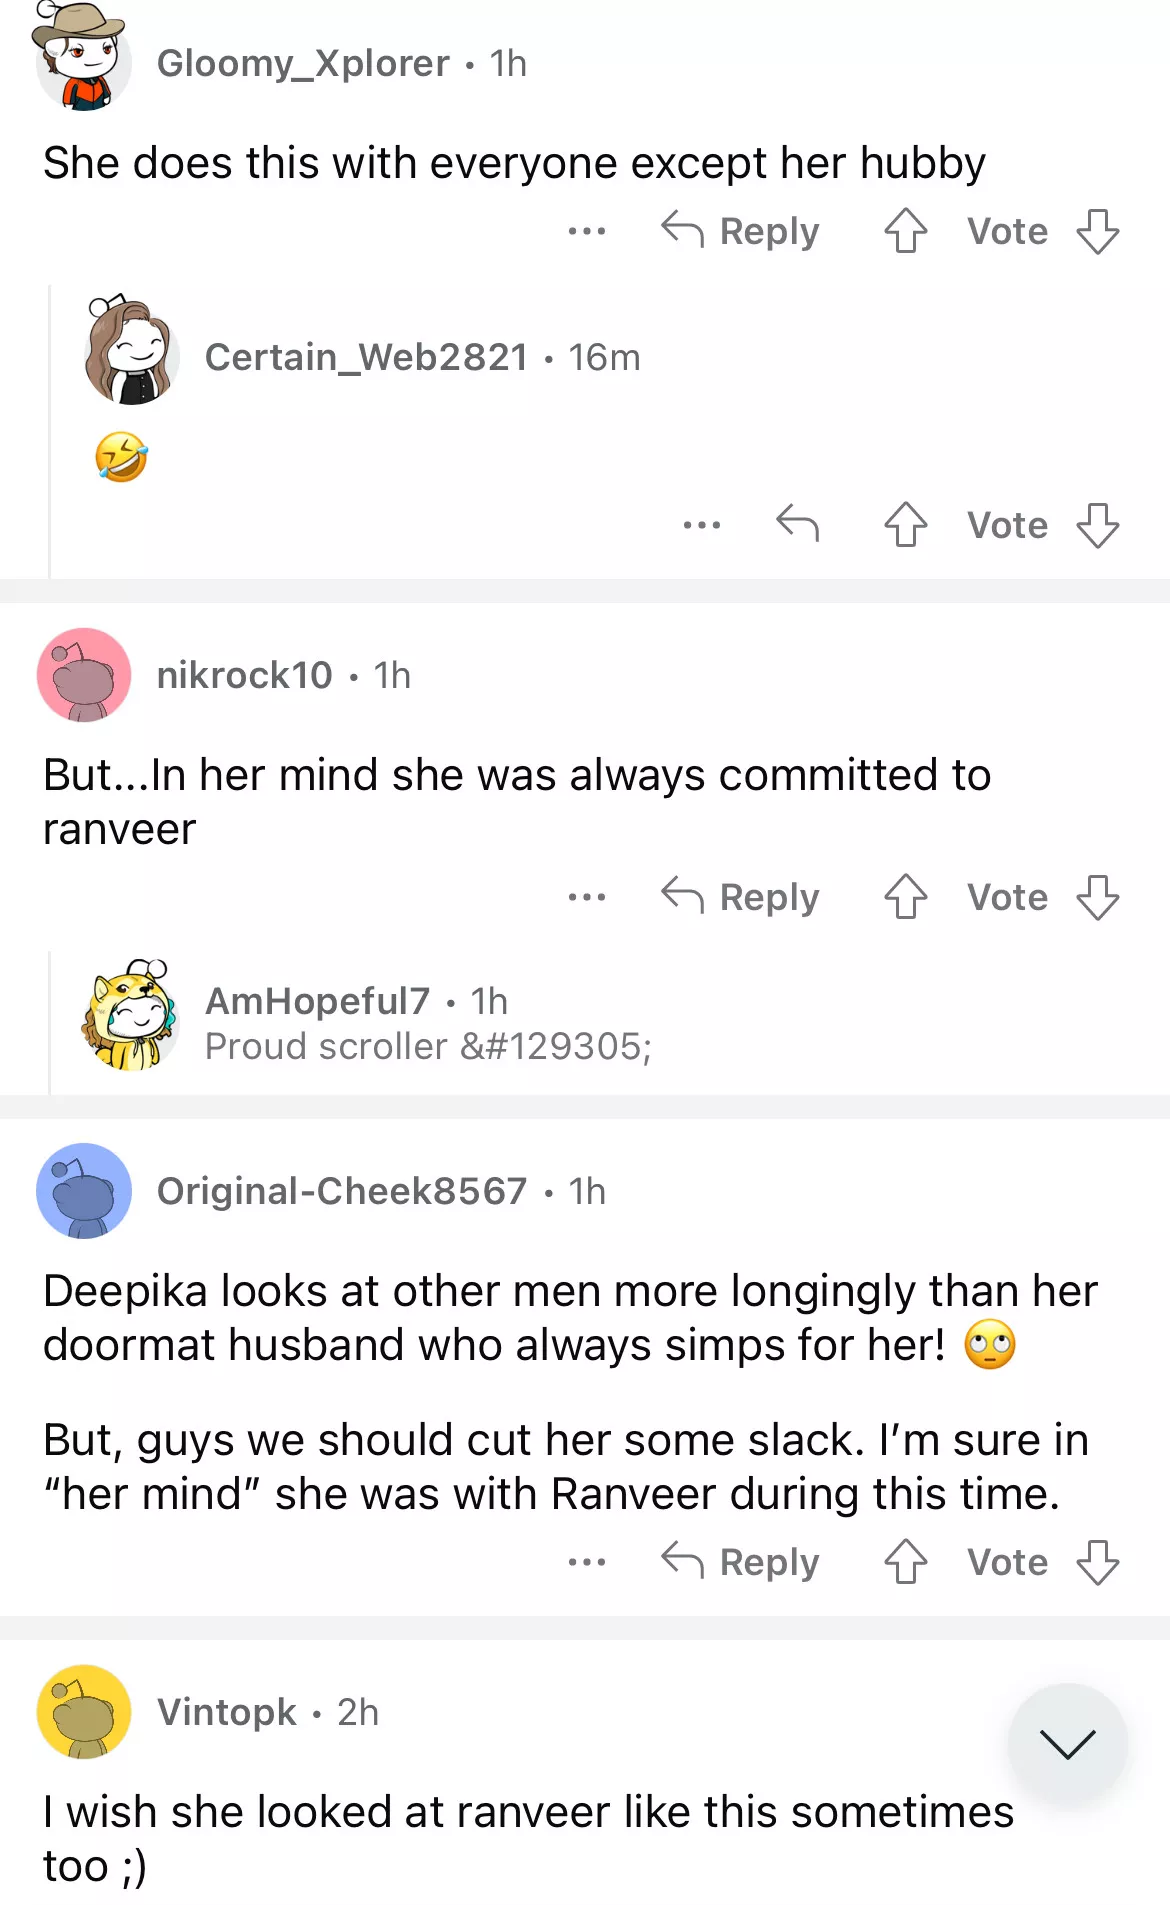This screenshot has height=1905, width=1170.
Task: Open more options on nikrock10's comment
Action: point(586,897)
